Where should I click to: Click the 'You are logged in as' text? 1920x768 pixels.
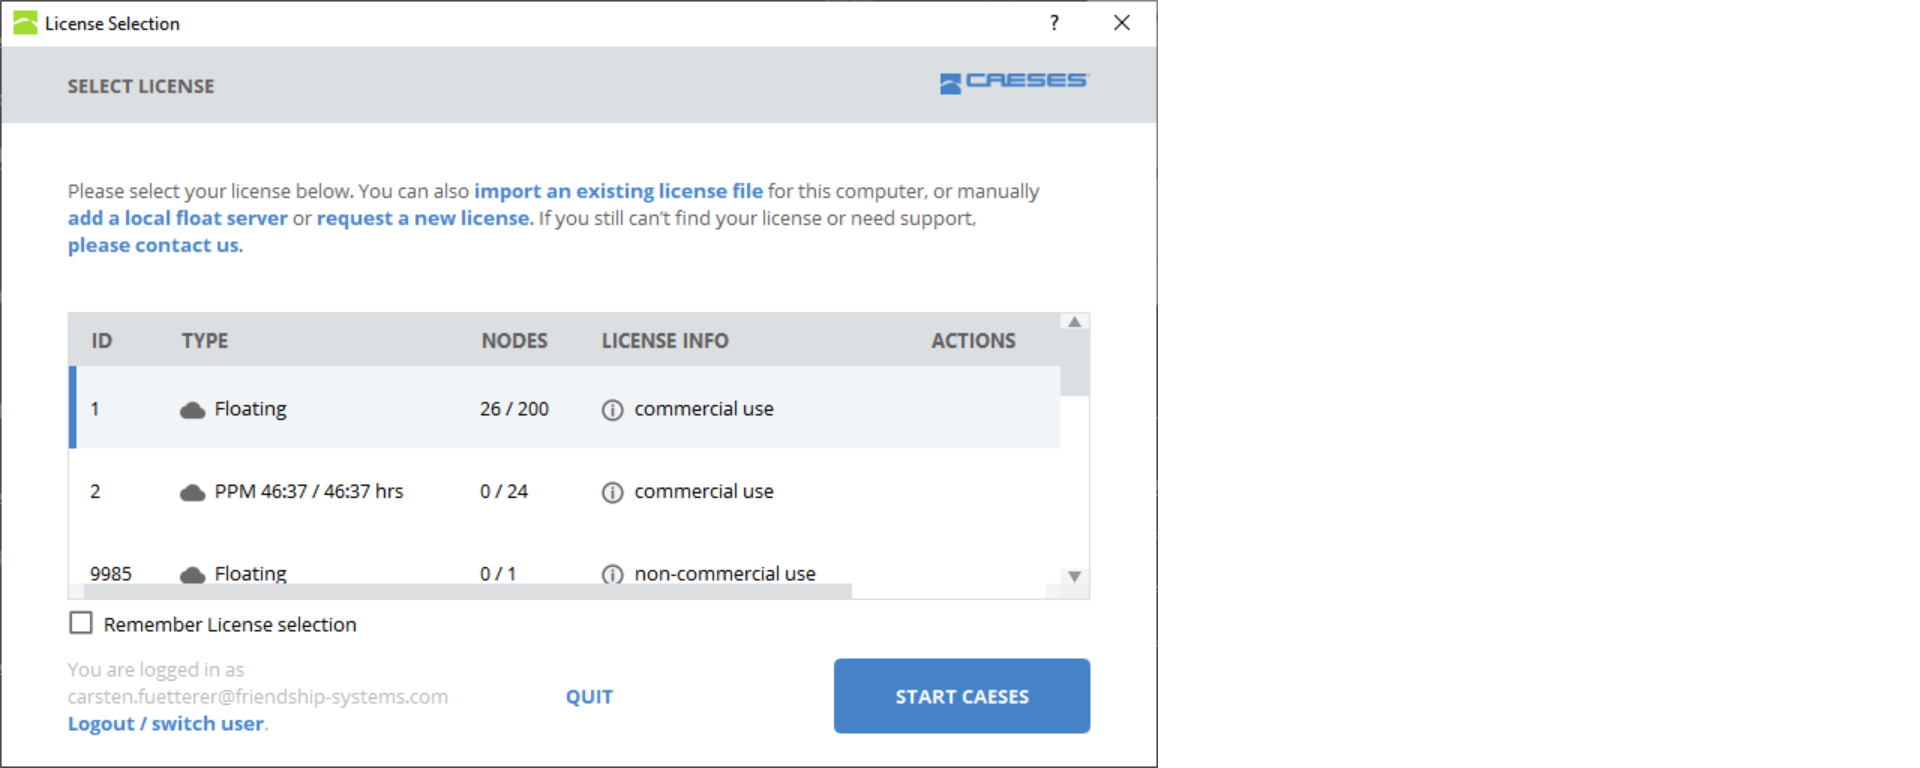pos(156,669)
